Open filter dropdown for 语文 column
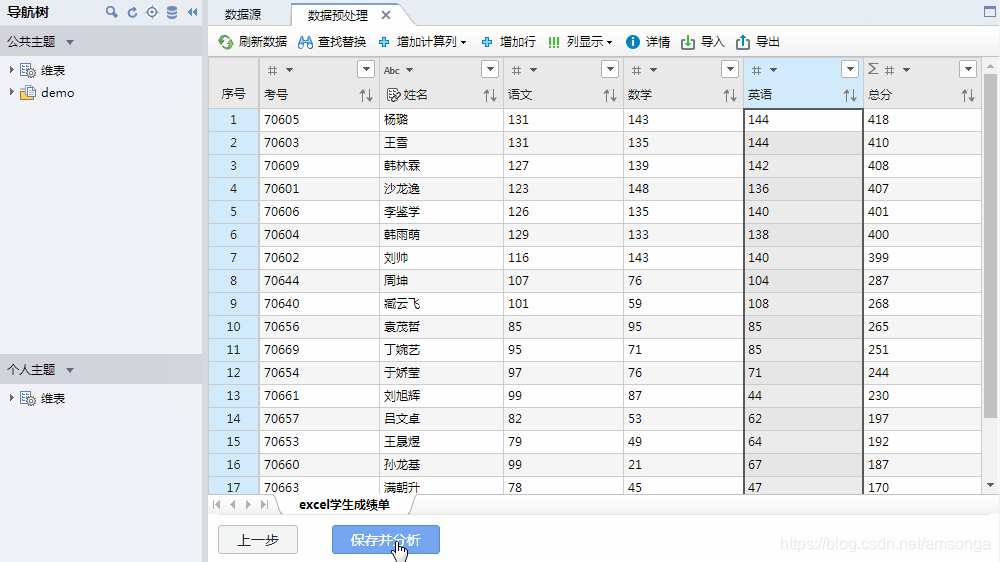Screen dimensions: 1000x562 point(610,69)
